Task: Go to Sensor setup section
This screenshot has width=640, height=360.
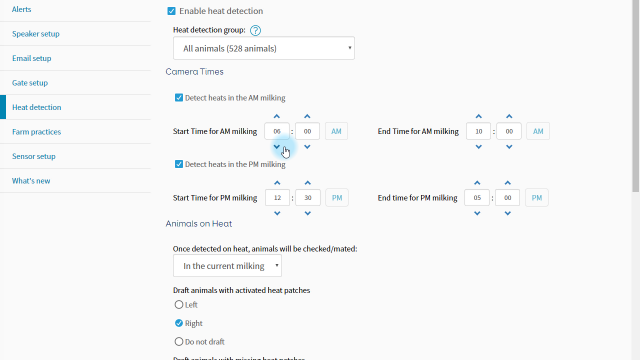Action: click(x=33, y=156)
